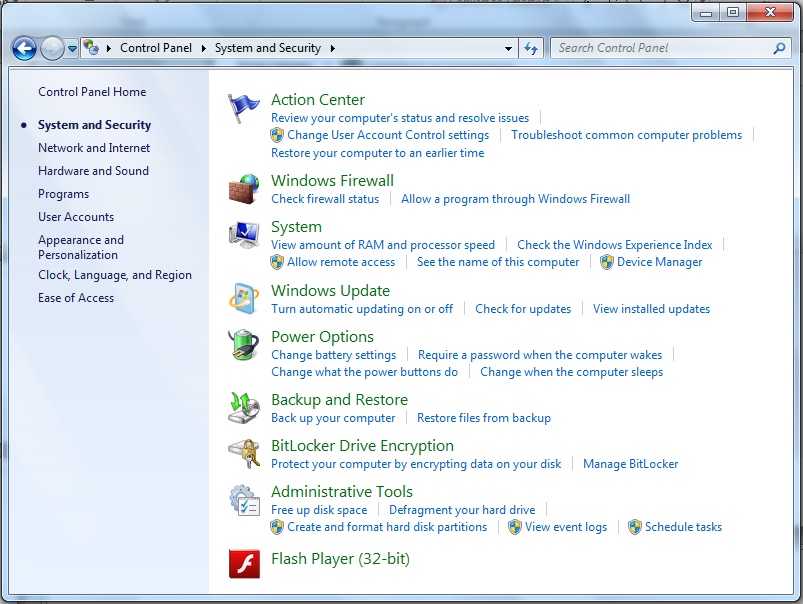The height and width of the screenshot is (604, 803).
Task: Open the Backup and Restore icon
Action: [x=244, y=408]
